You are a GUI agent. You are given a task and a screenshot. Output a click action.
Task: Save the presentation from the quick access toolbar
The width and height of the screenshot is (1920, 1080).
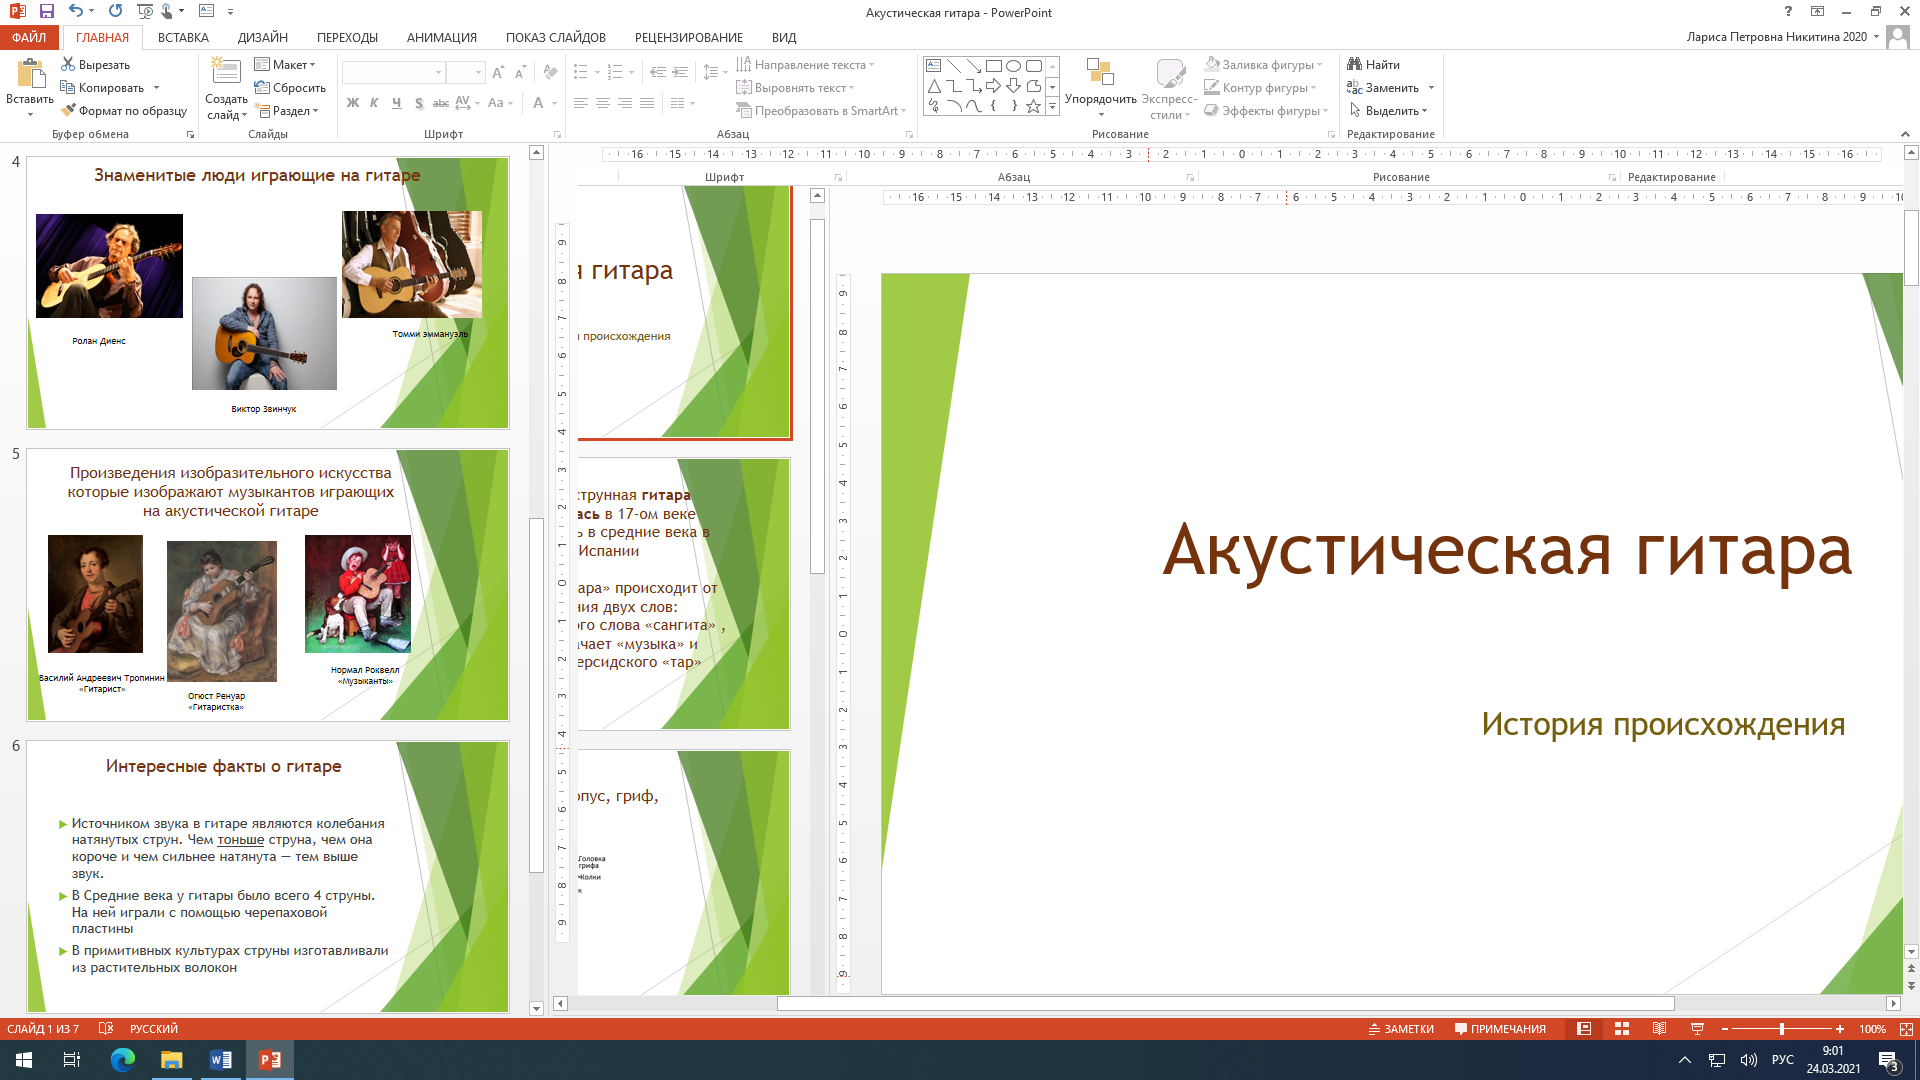46,11
